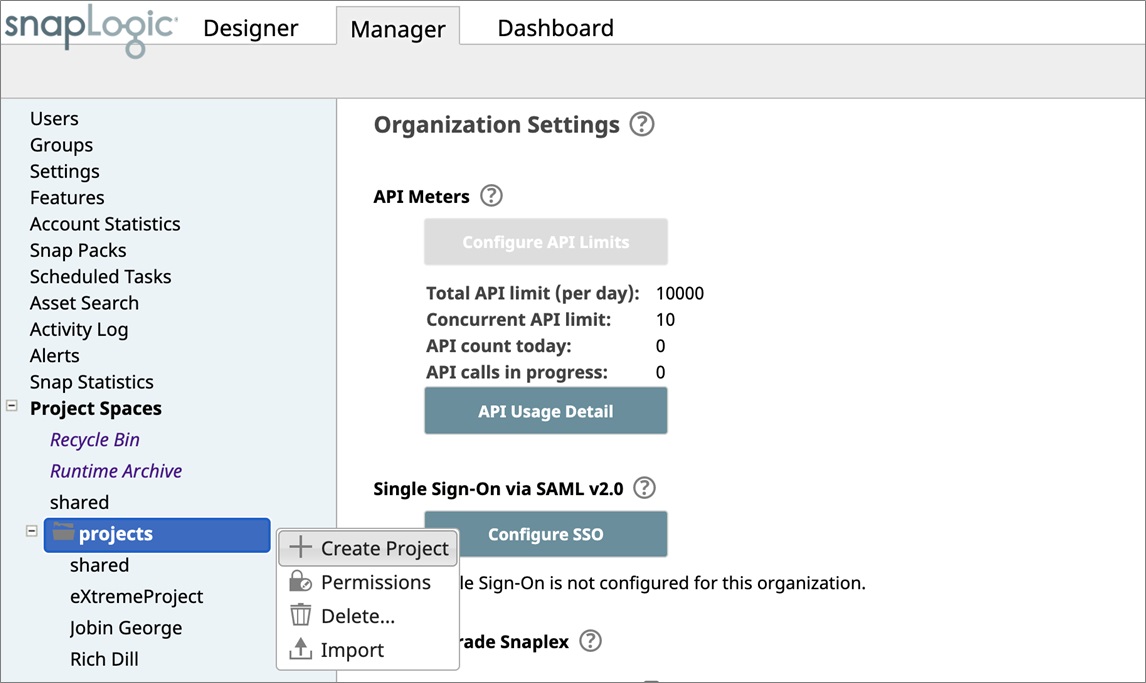1146x683 pixels.
Task: Choose Delete... from context menu
Action: (x=368, y=616)
